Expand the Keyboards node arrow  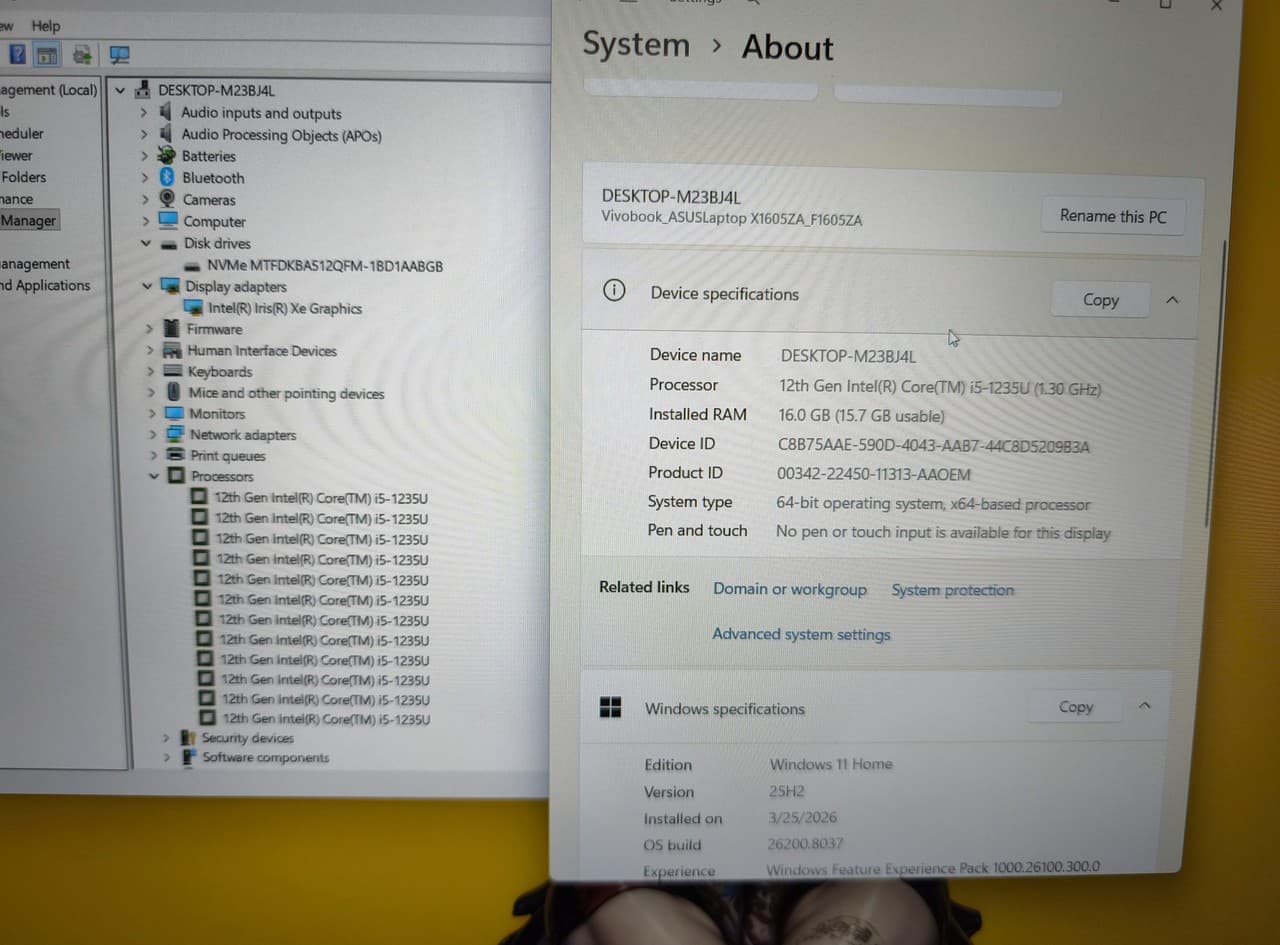point(150,371)
